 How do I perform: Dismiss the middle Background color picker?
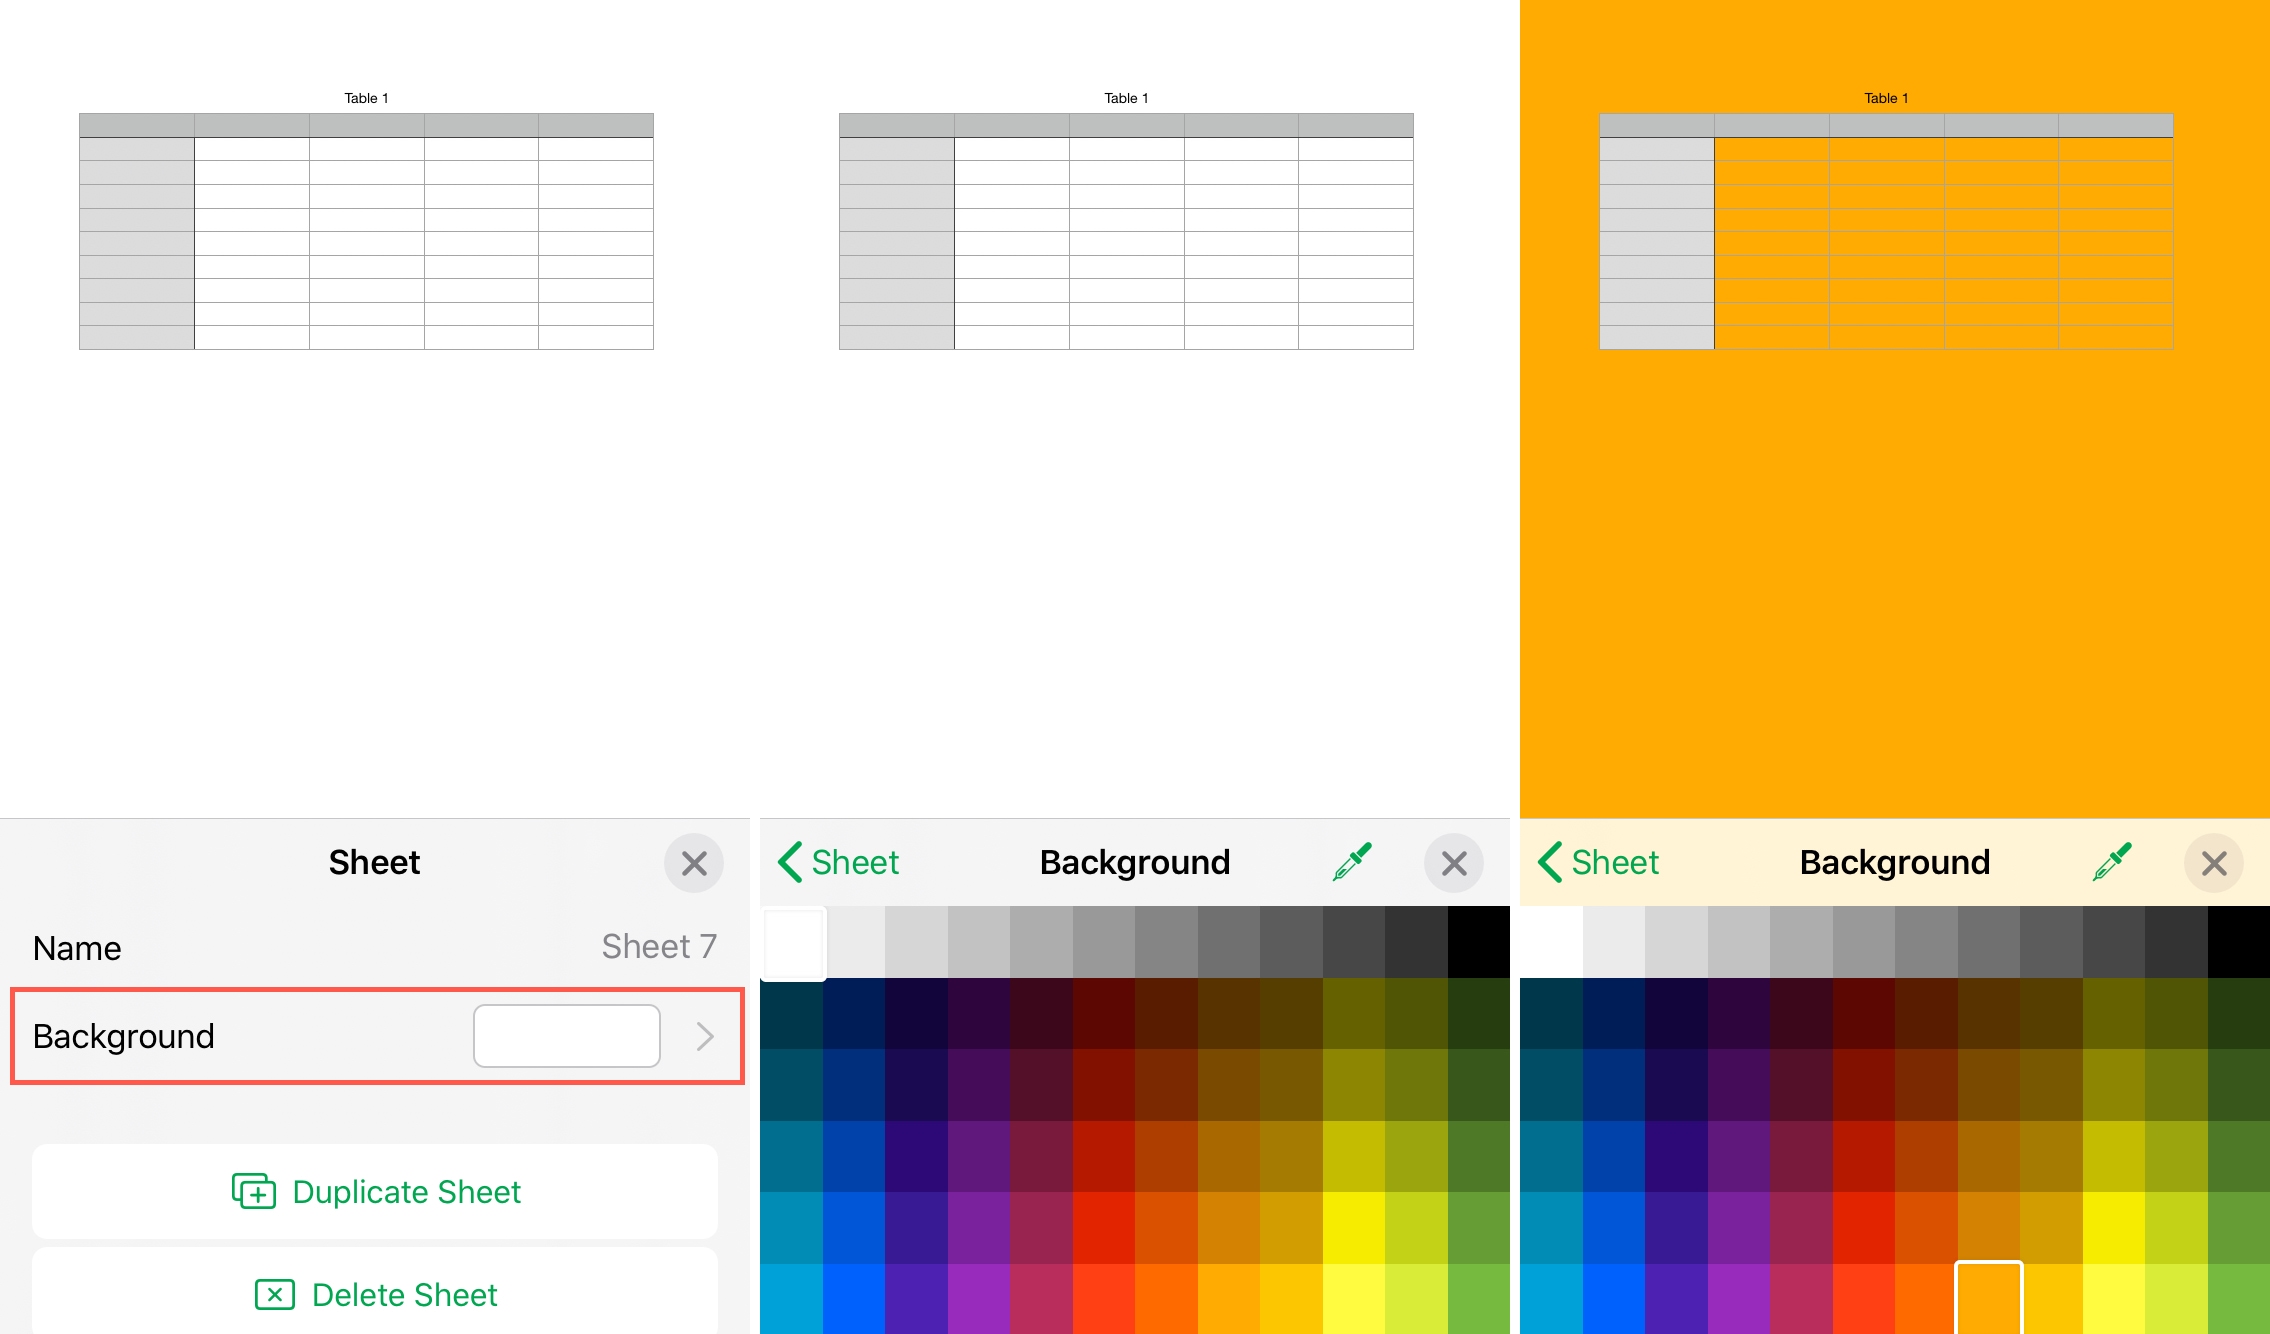pyautogui.click(x=1454, y=862)
